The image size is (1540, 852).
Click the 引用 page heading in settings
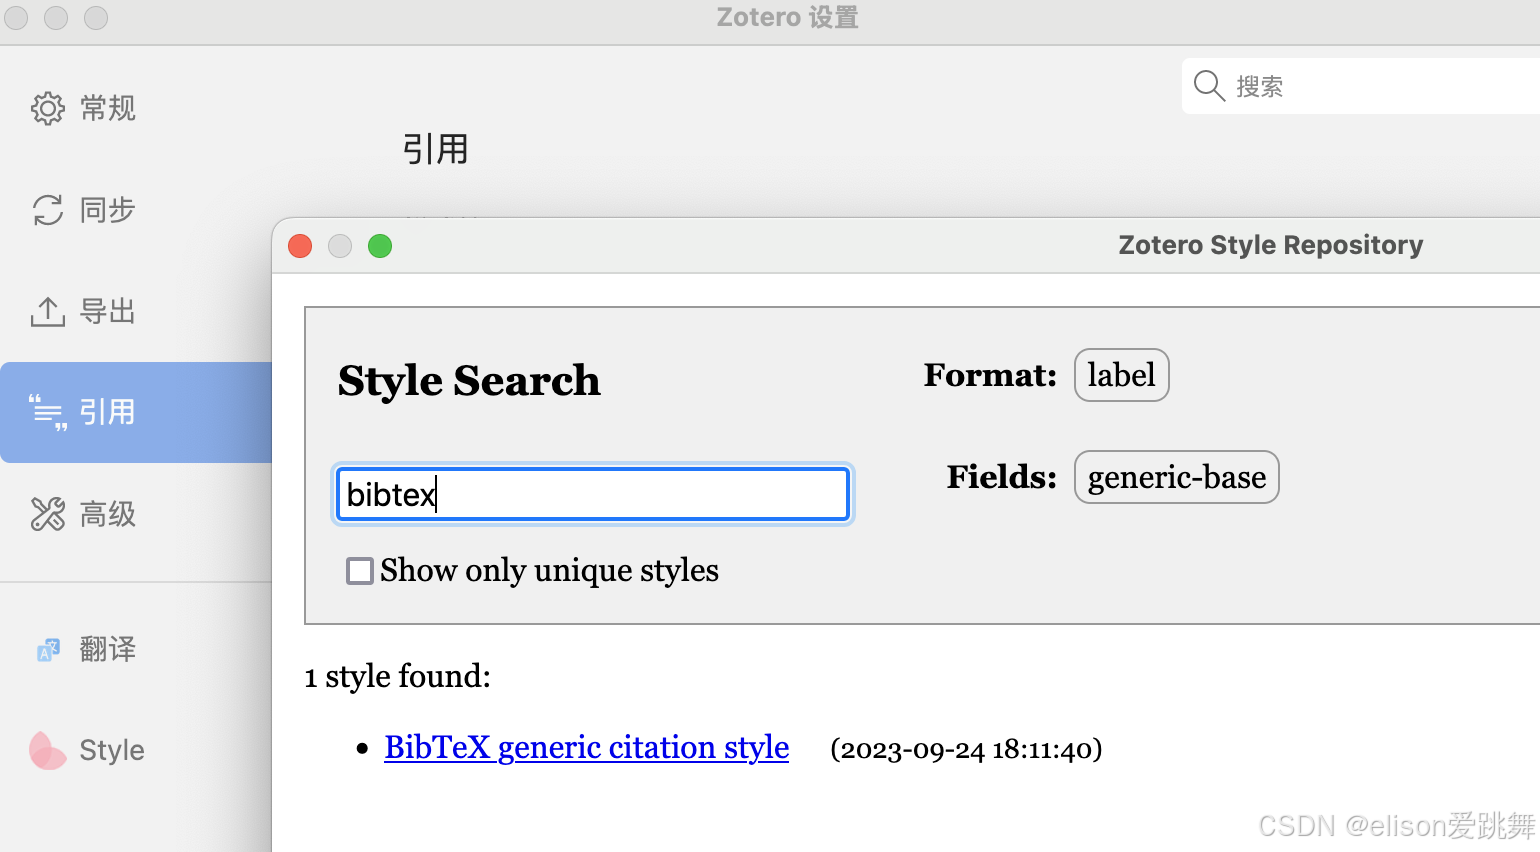point(435,150)
